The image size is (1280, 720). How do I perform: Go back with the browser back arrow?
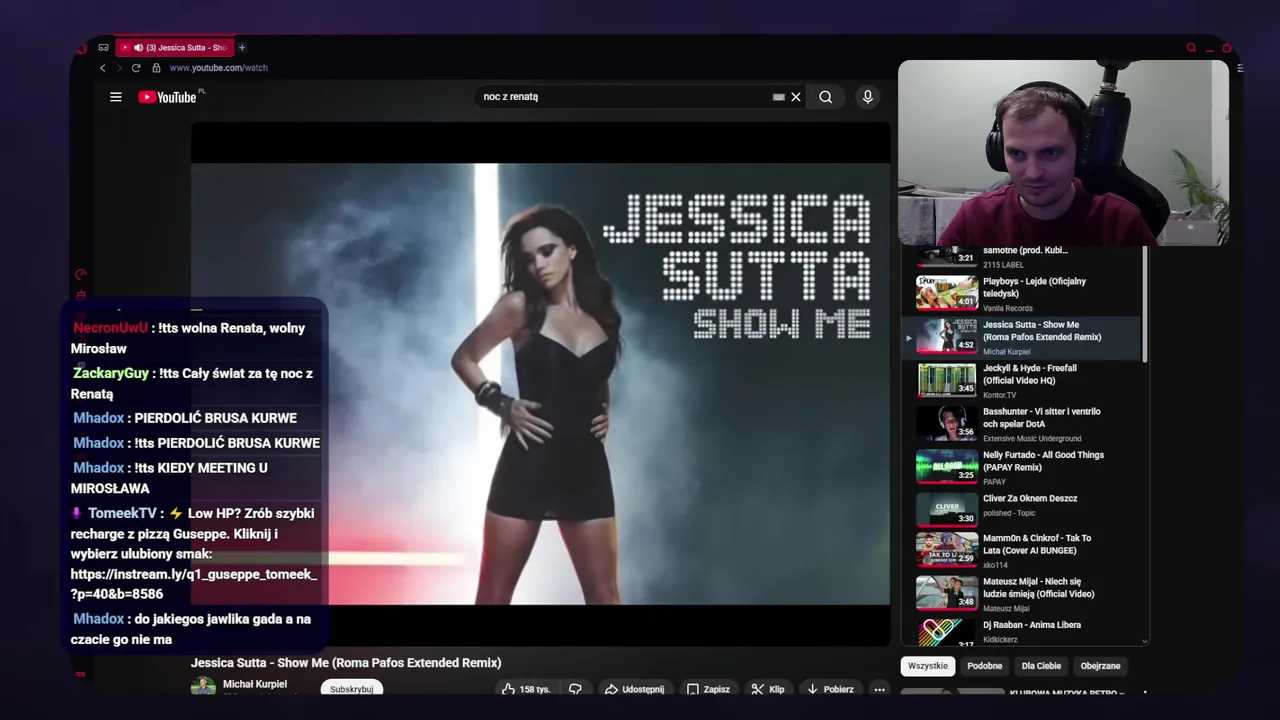click(102, 68)
